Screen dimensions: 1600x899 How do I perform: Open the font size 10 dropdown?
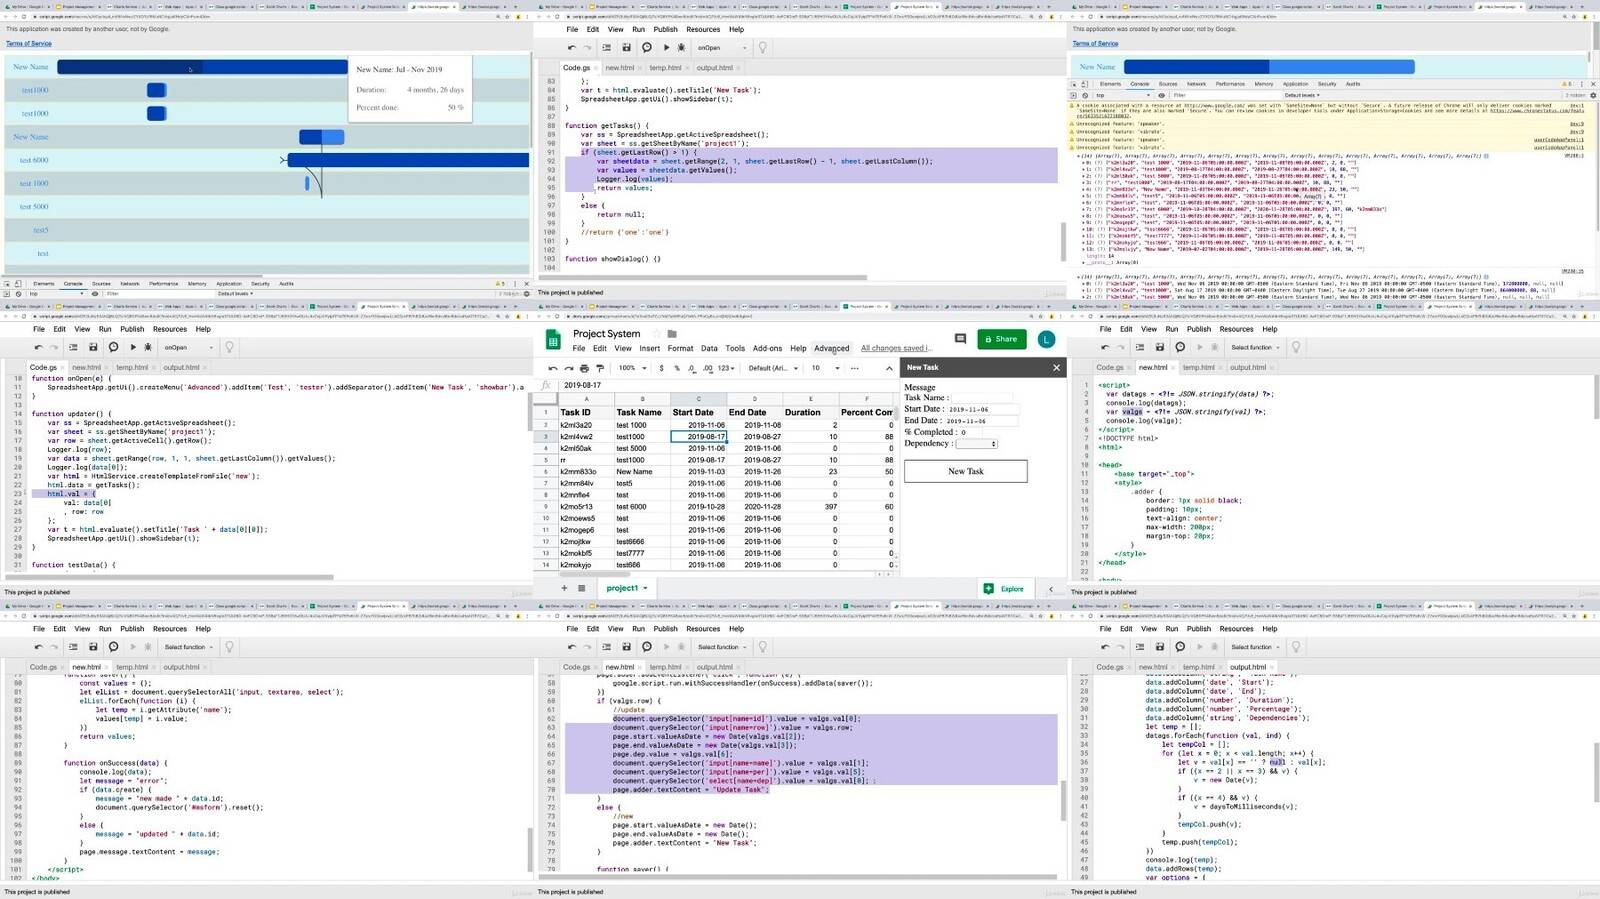825,368
